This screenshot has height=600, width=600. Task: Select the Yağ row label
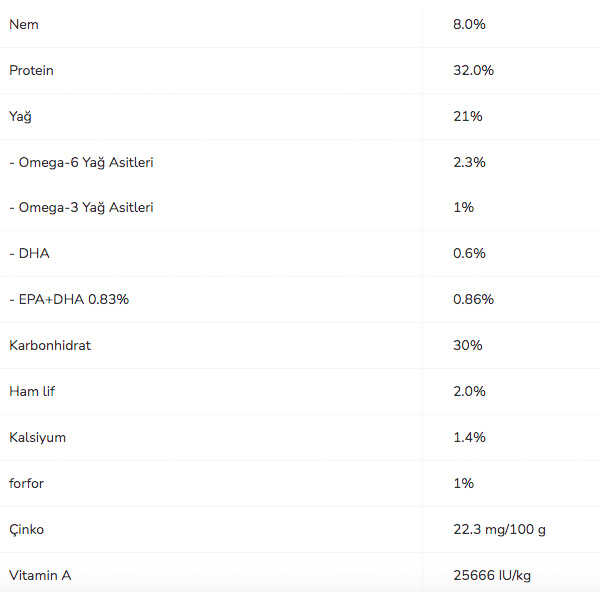pyautogui.click(x=20, y=116)
